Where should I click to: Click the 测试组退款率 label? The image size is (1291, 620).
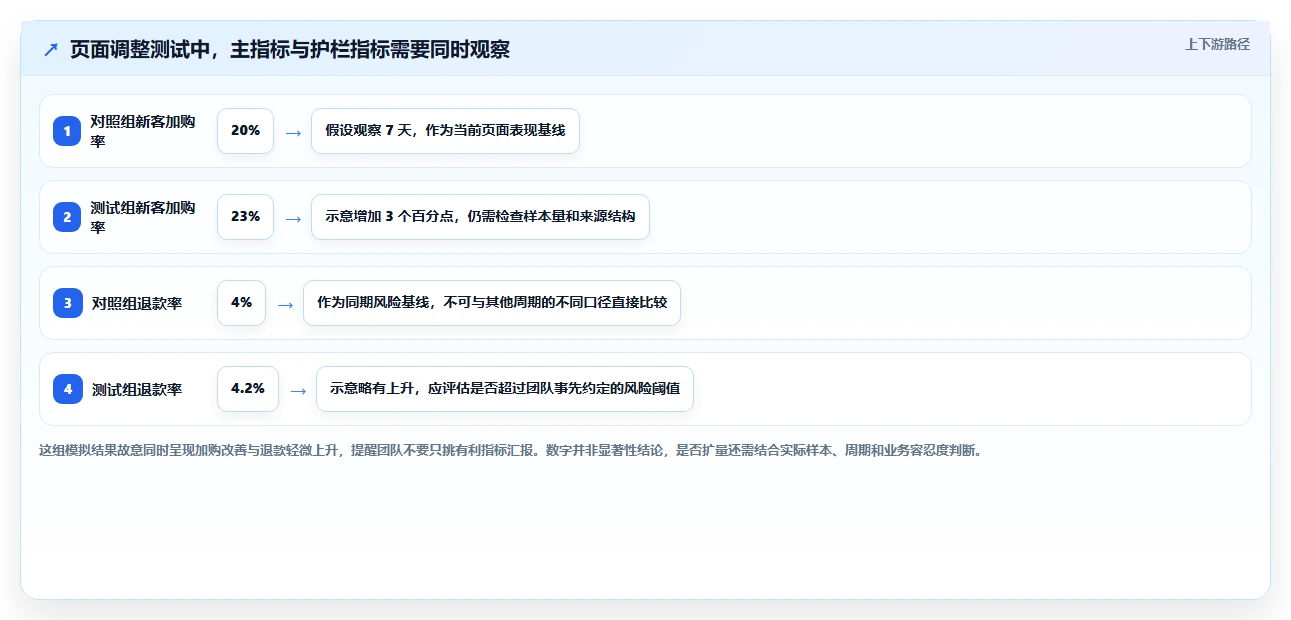pyautogui.click(x=137, y=389)
